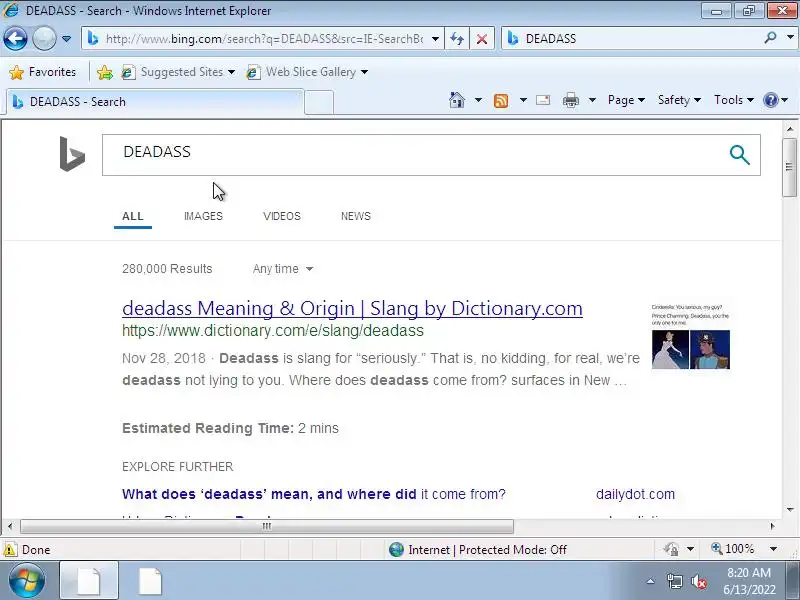This screenshot has width=800, height=600.
Task: Click the Print icon
Action: click(x=571, y=100)
